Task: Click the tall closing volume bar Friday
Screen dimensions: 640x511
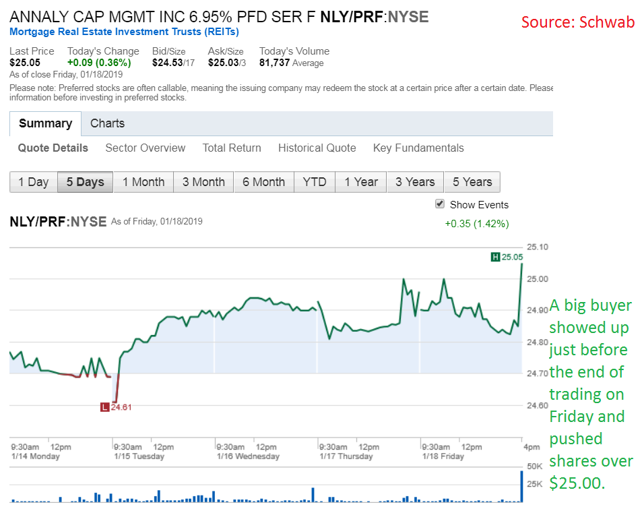Action: (521, 487)
